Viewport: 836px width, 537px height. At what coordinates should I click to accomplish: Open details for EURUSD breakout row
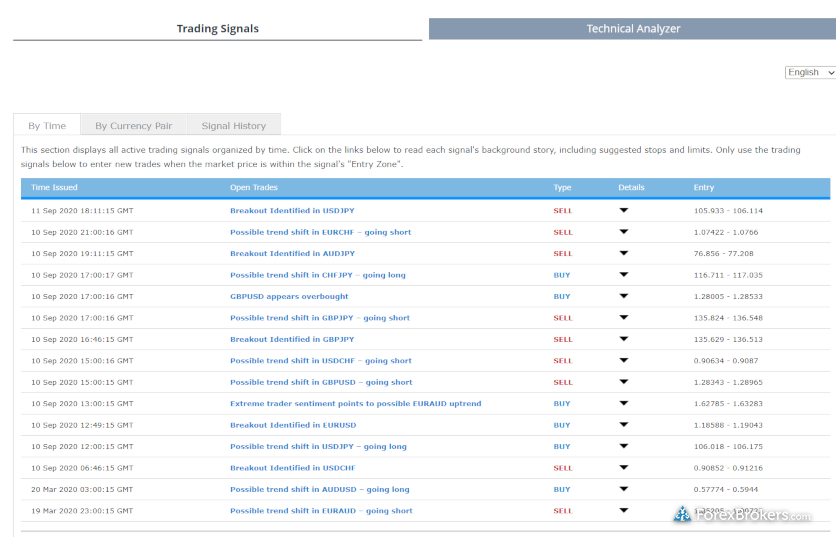point(623,425)
